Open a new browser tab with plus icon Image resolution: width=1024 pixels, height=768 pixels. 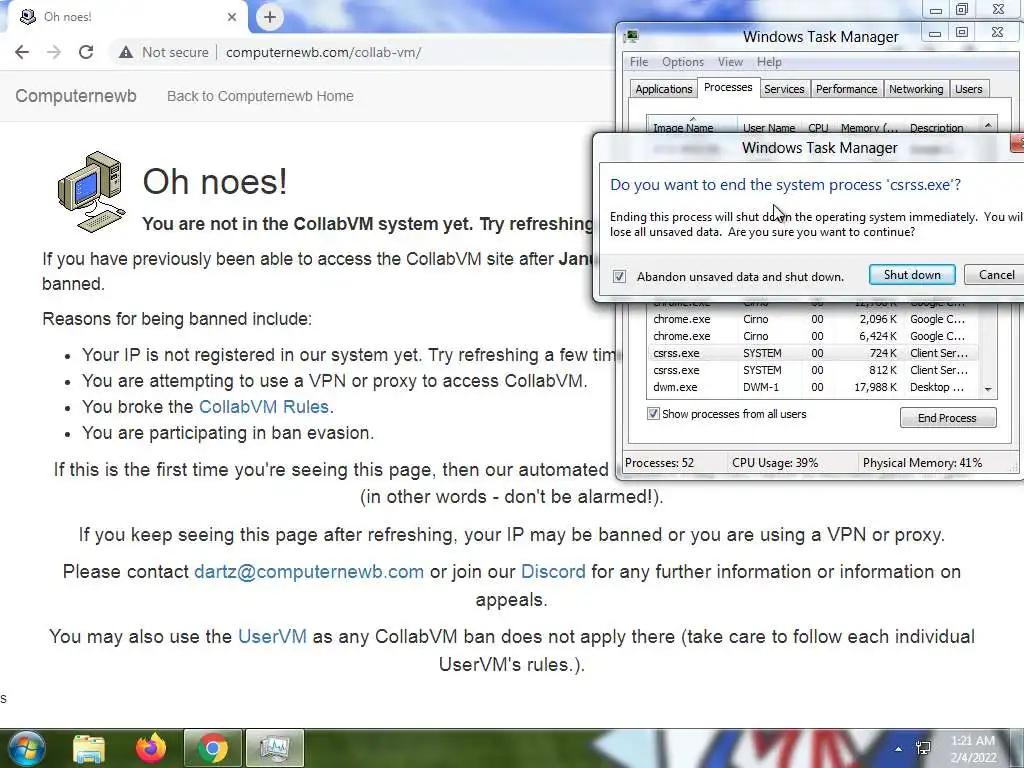[270, 17]
